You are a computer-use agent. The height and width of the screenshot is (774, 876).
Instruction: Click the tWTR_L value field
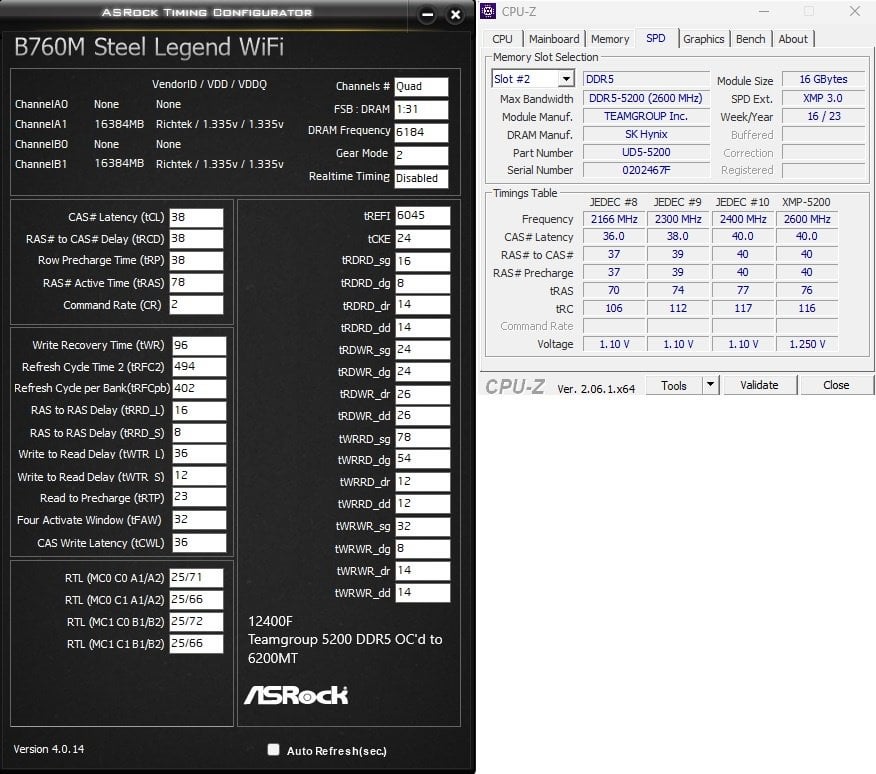[x=199, y=454]
